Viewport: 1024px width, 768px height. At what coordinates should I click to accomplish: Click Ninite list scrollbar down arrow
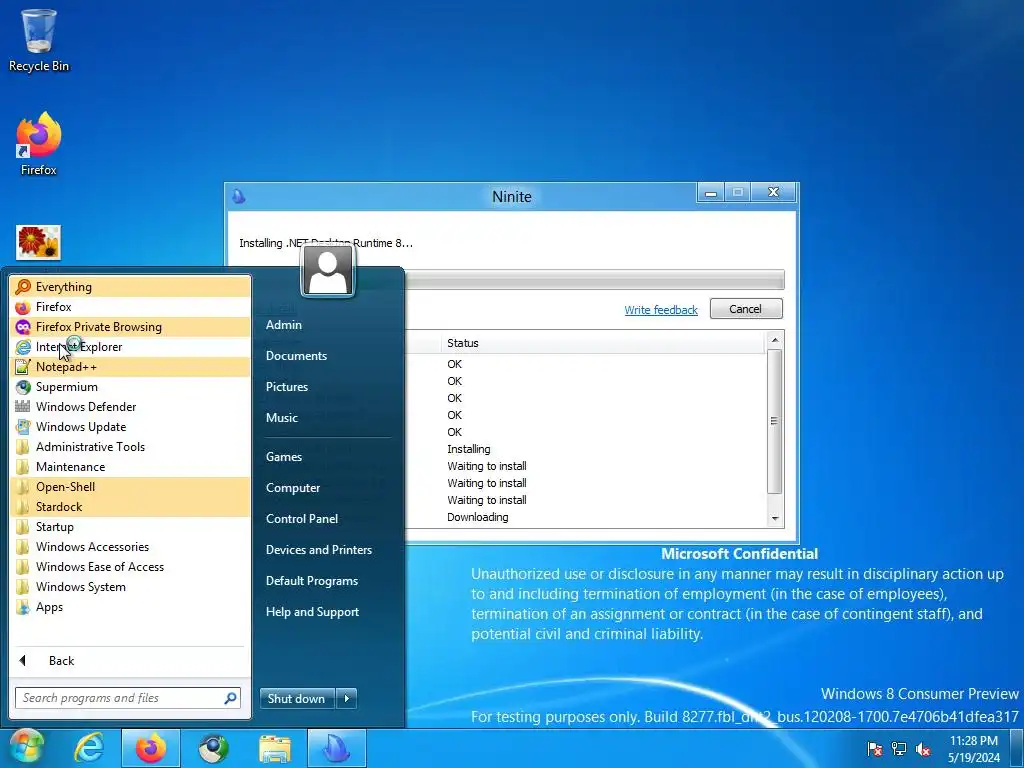point(775,519)
